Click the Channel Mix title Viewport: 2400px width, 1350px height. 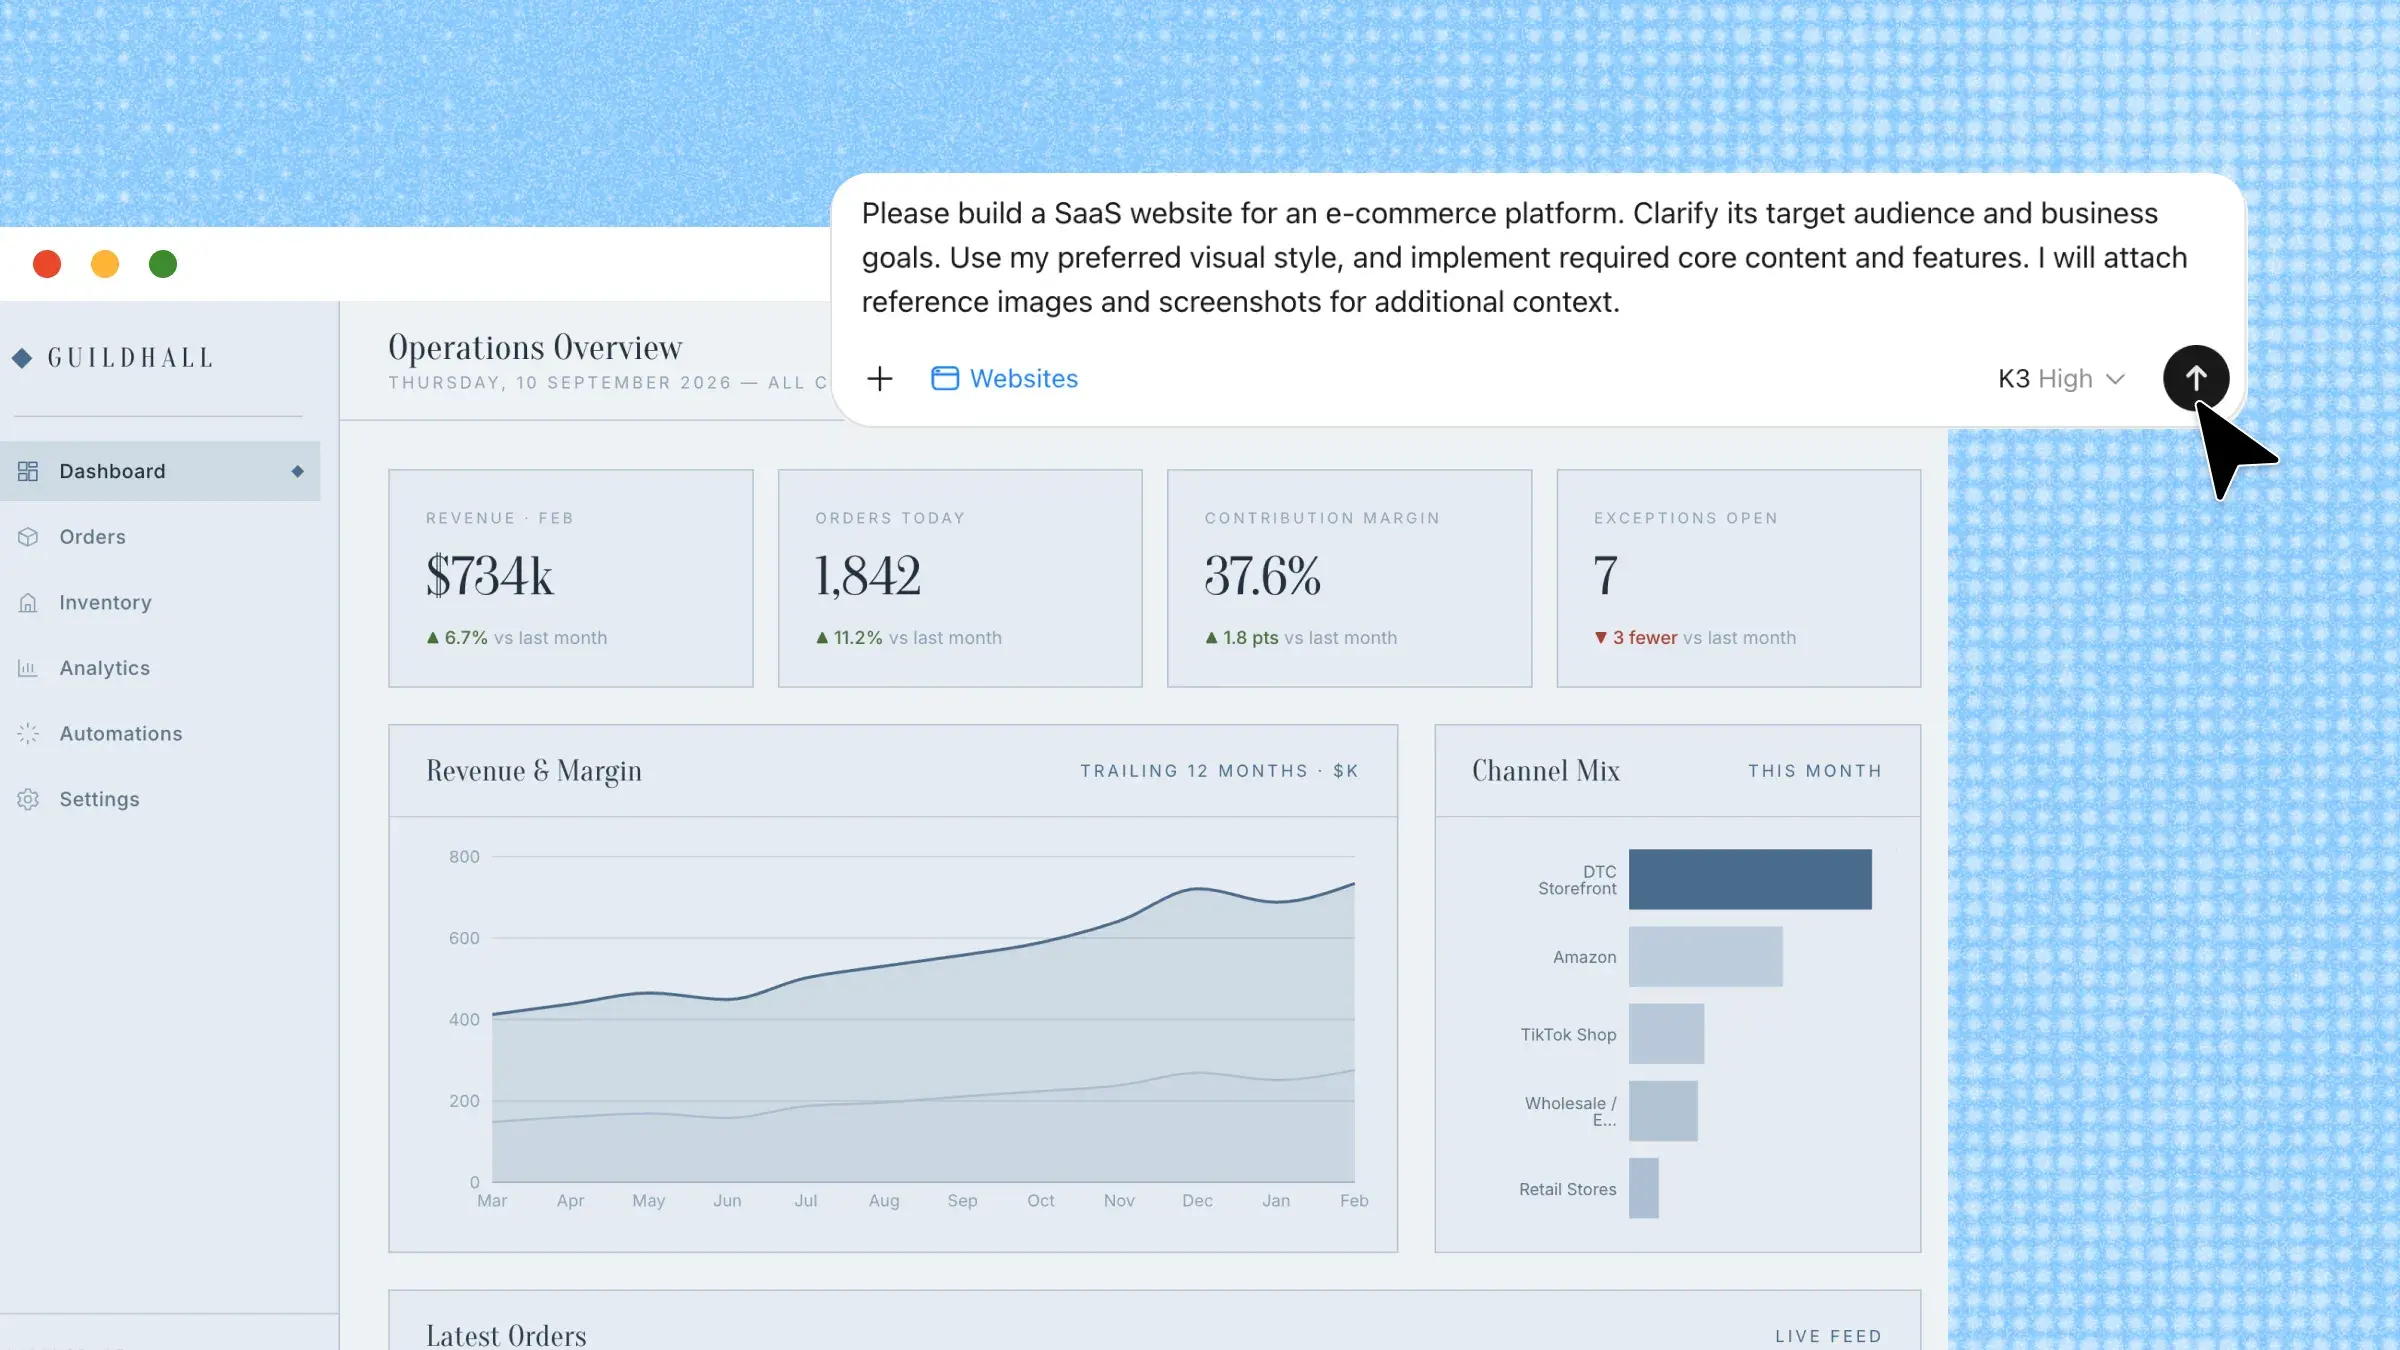click(1546, 771)
